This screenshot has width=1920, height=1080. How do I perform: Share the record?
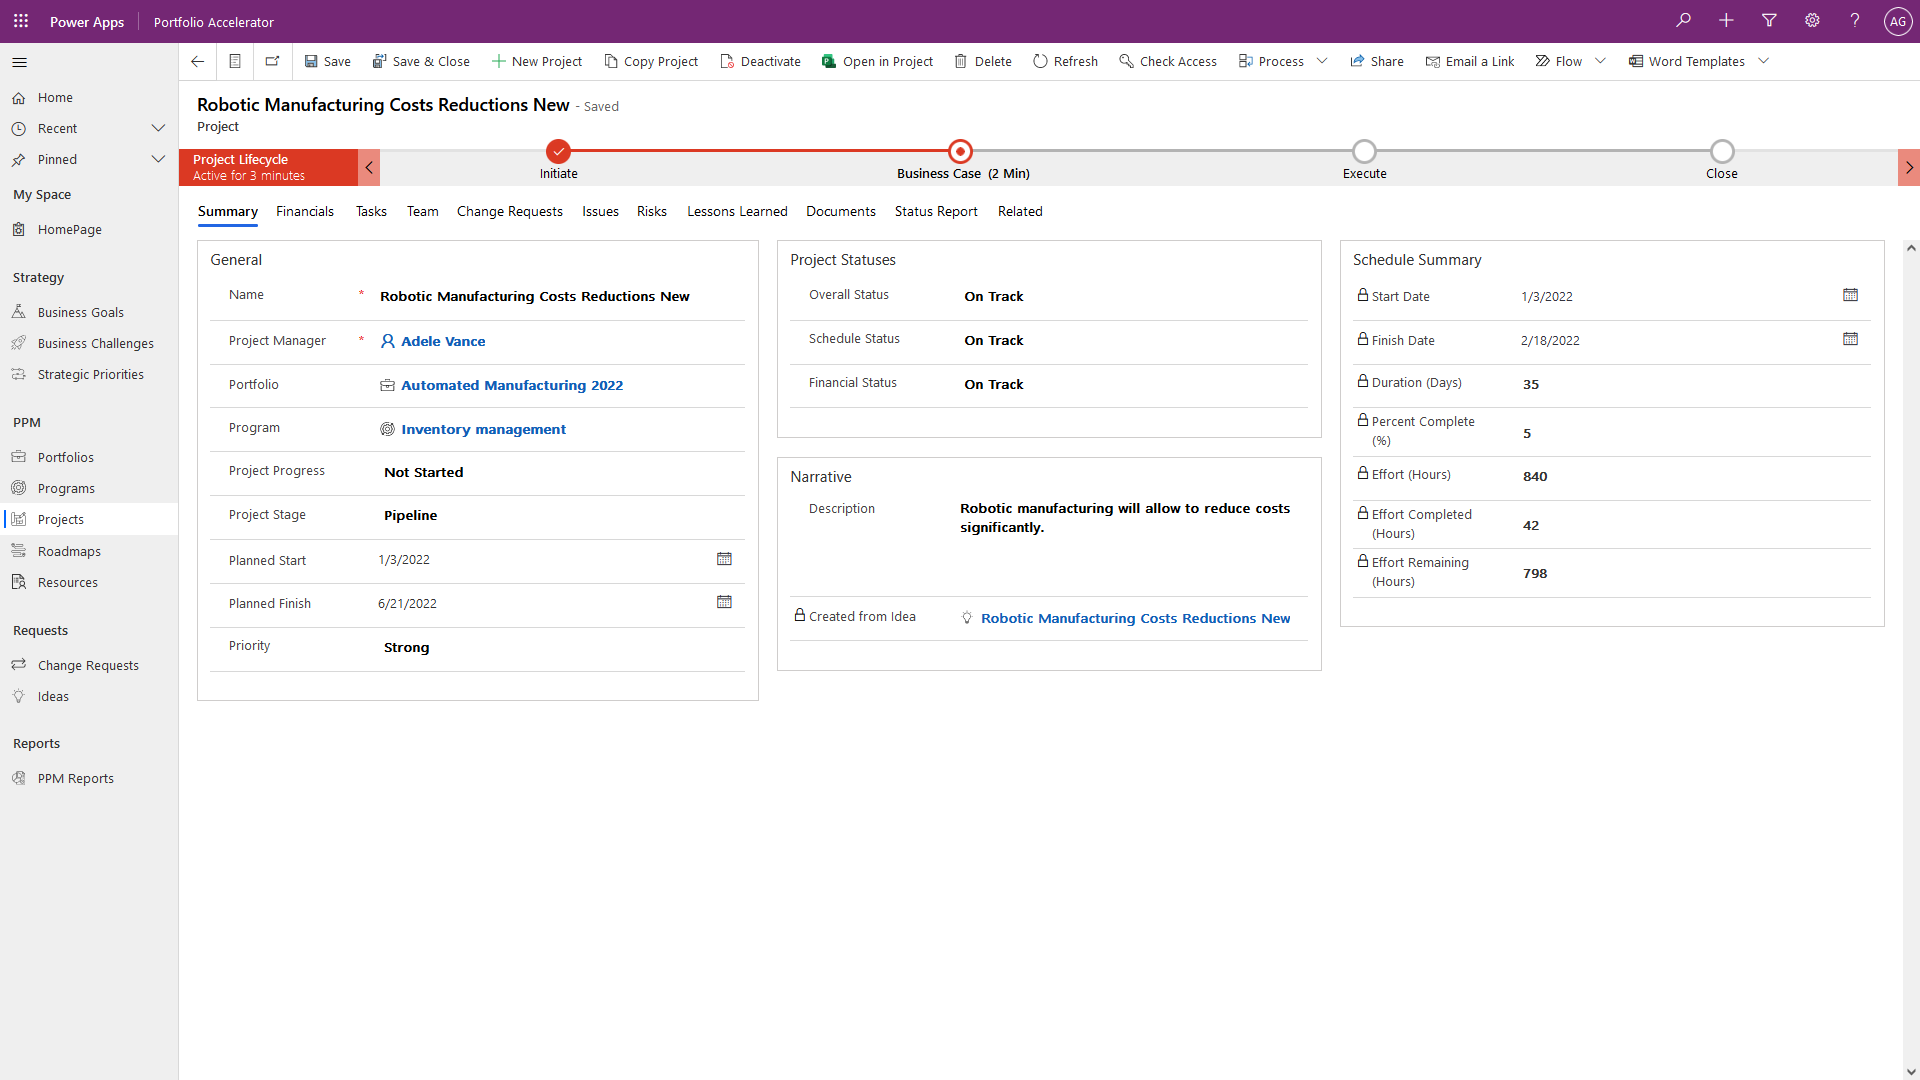[1377, 61]
